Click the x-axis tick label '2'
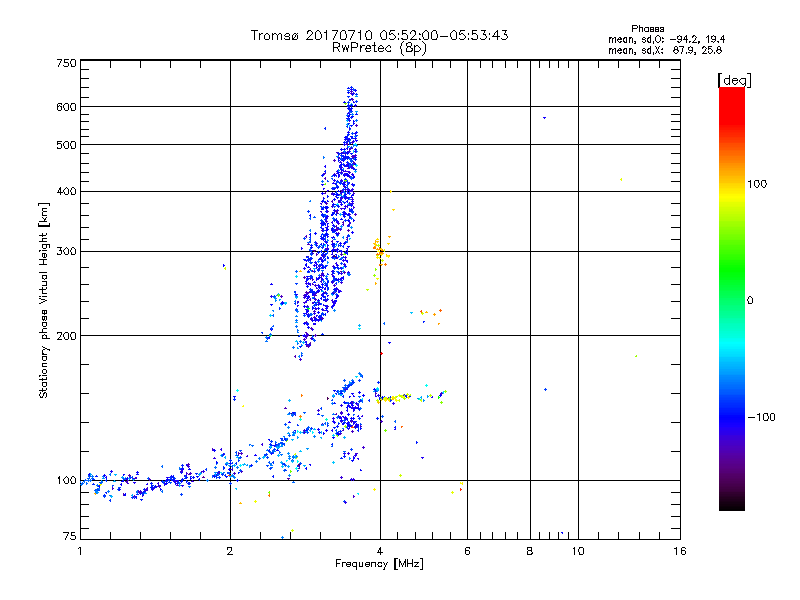The height and width of the screenshot is (600, 800). coord(230,551)
